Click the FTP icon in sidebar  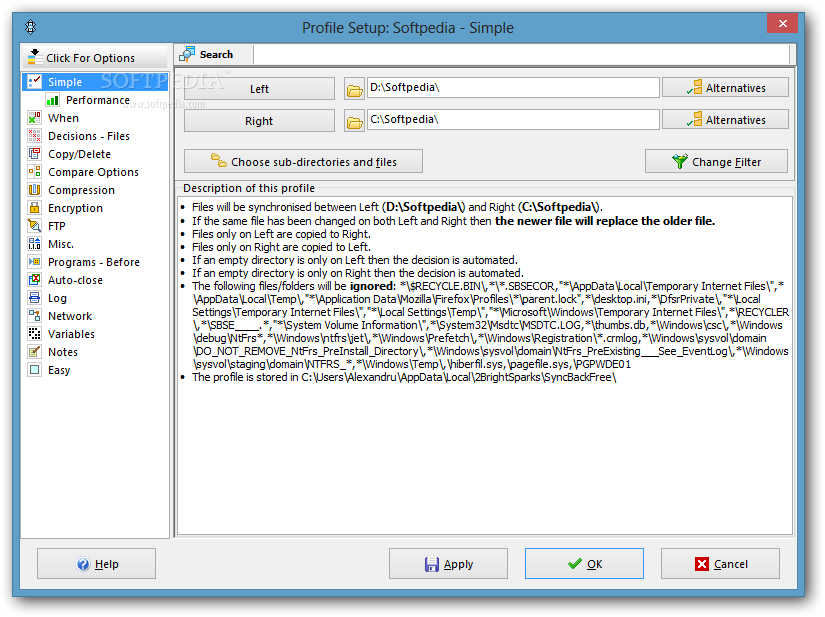[34, 226]
